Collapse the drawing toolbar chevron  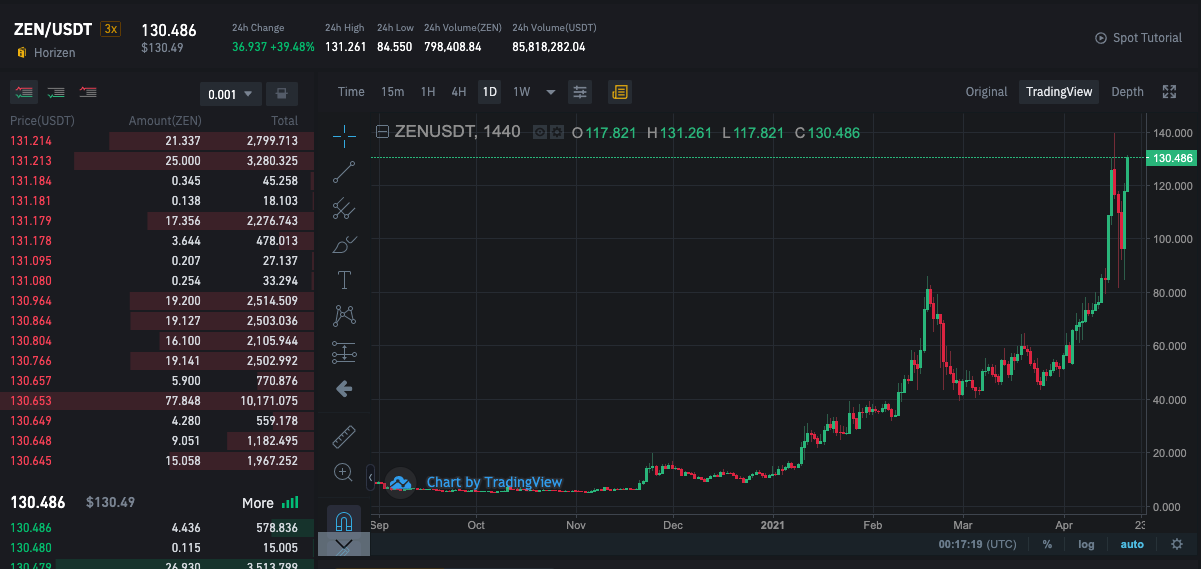pyautogui.click(x=344, y=544)
